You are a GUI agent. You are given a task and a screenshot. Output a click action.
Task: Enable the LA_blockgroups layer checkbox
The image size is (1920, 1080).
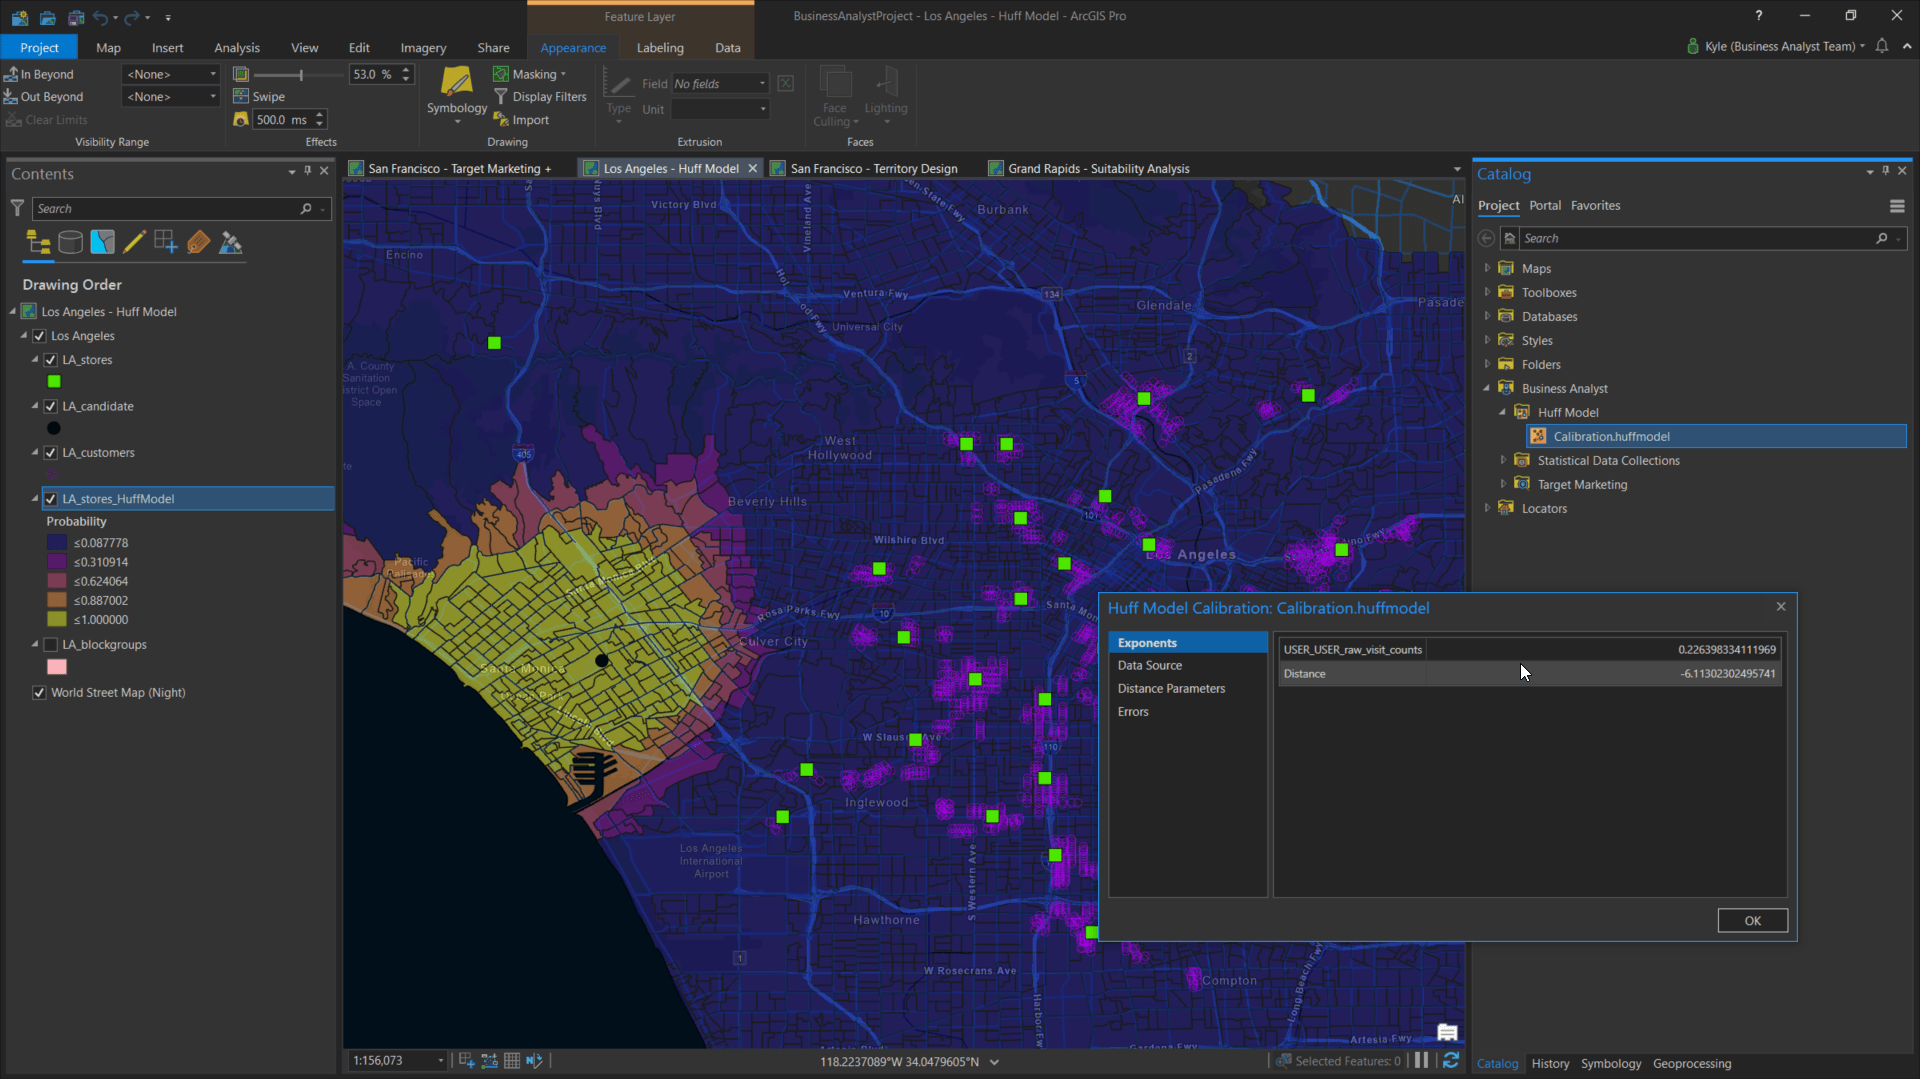(x=51, y=645)
